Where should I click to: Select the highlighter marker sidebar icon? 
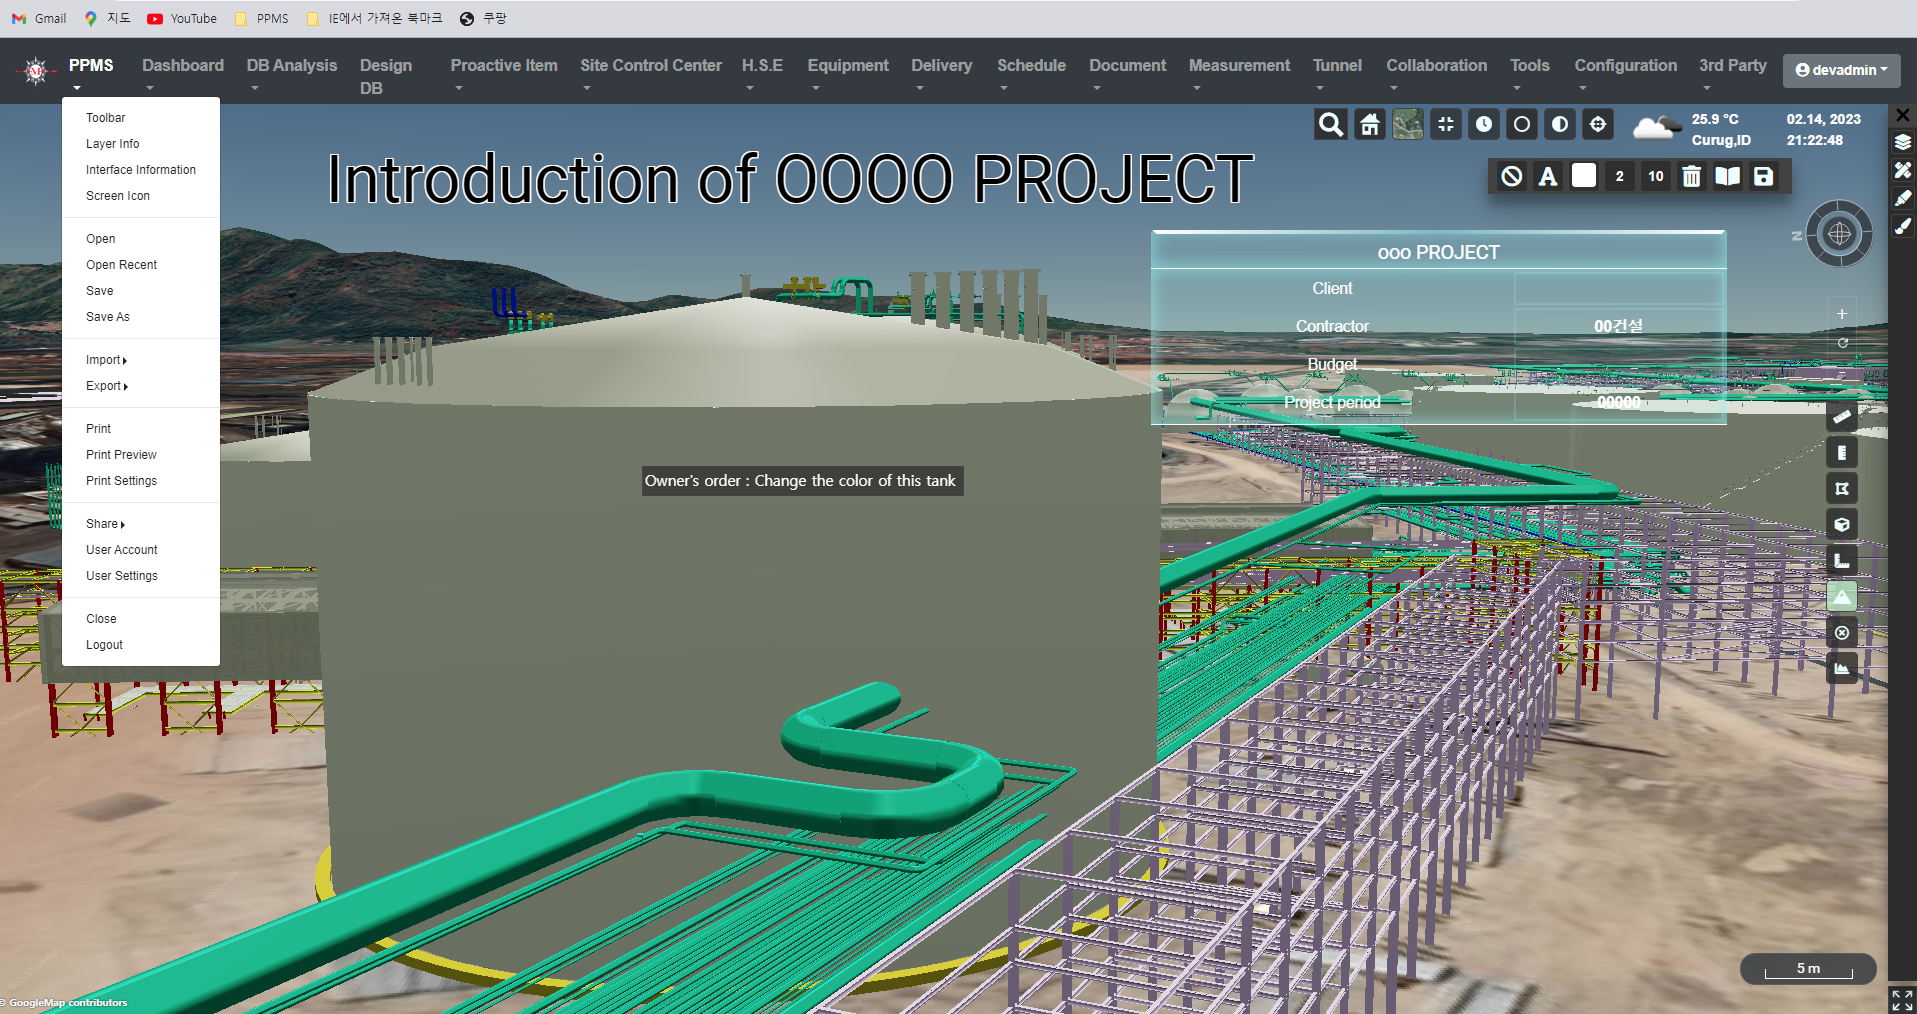click(1903, 199)
